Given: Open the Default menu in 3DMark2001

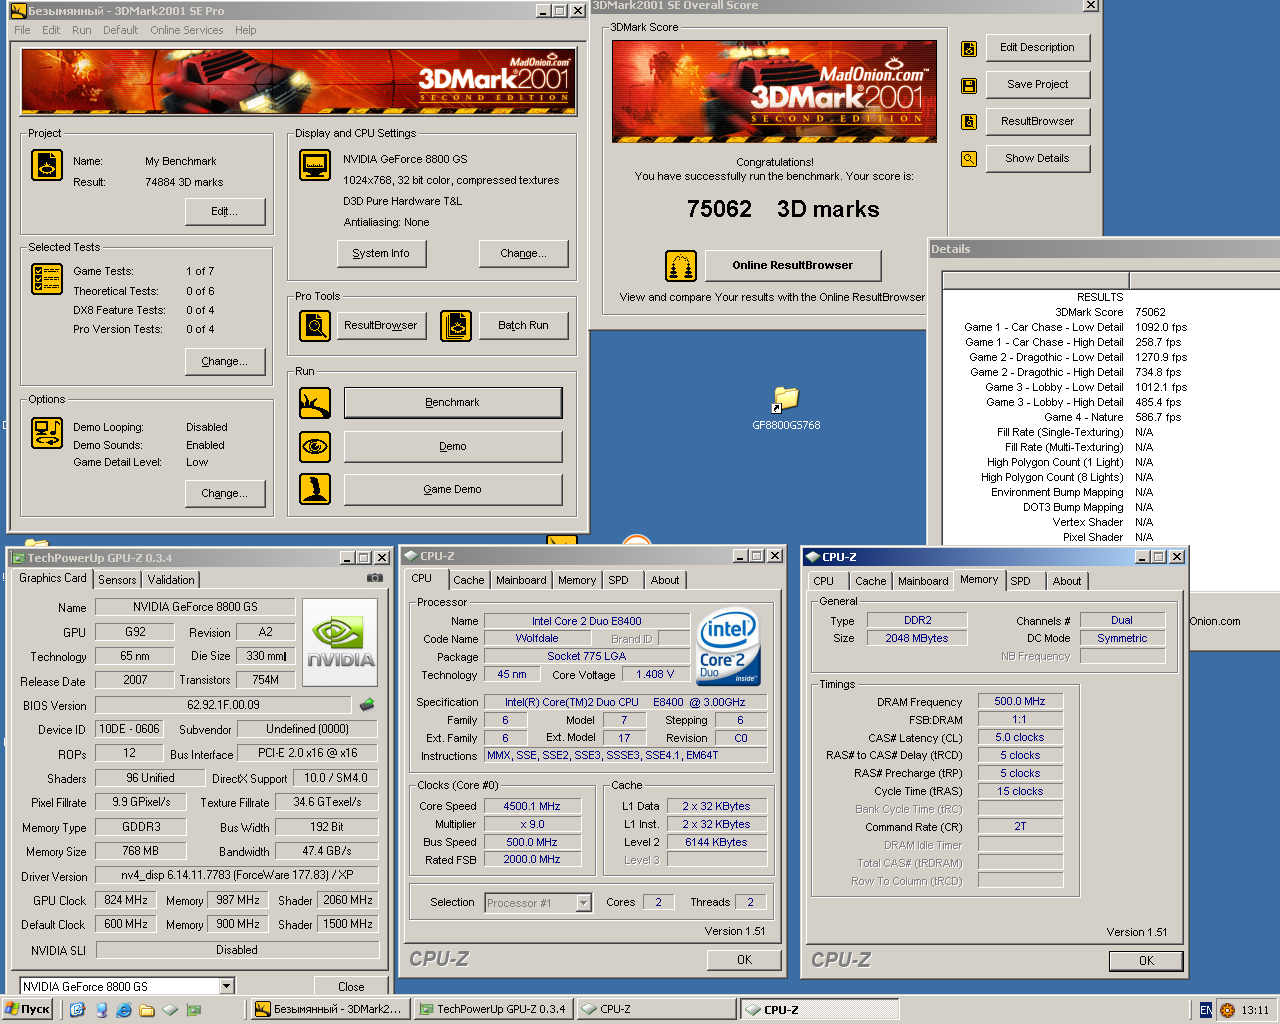Looking at the screenshot, I should (121, 30).
